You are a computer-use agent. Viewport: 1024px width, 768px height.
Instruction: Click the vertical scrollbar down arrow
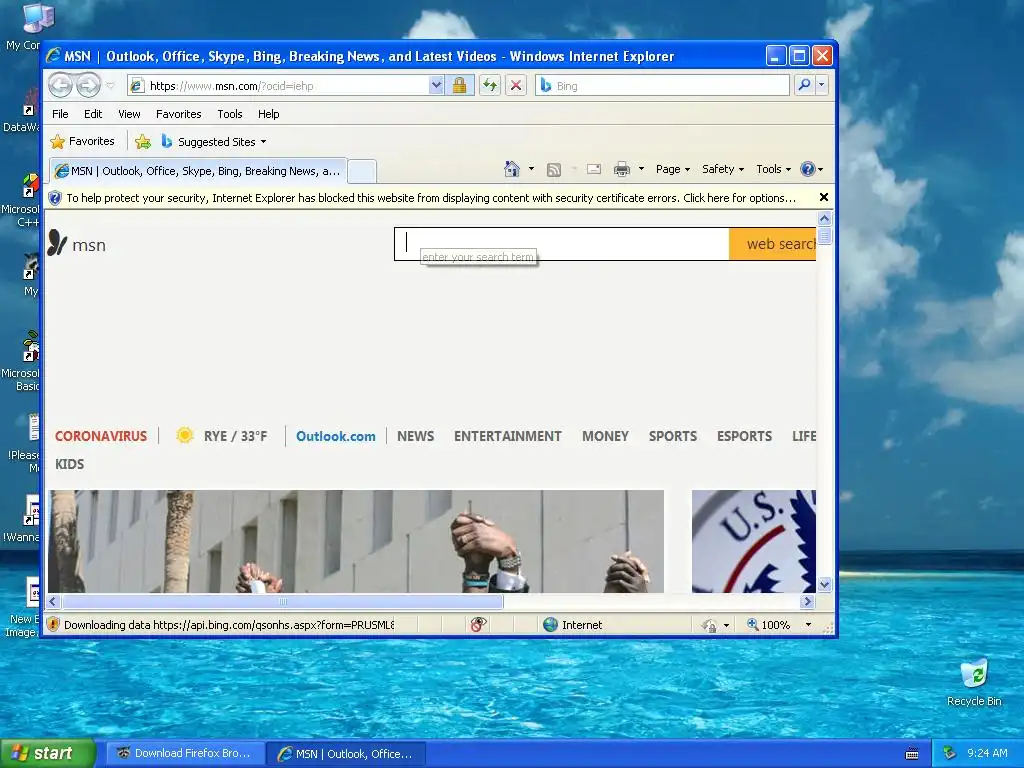(824, 584)
